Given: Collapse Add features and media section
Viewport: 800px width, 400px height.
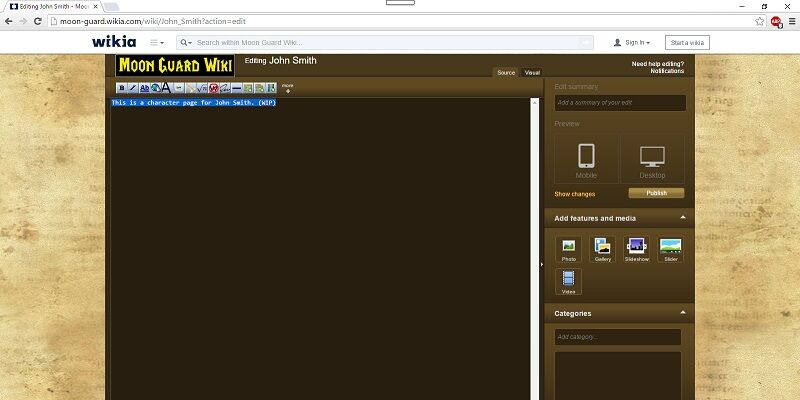Looking at the screenshot, I should 683,217.
